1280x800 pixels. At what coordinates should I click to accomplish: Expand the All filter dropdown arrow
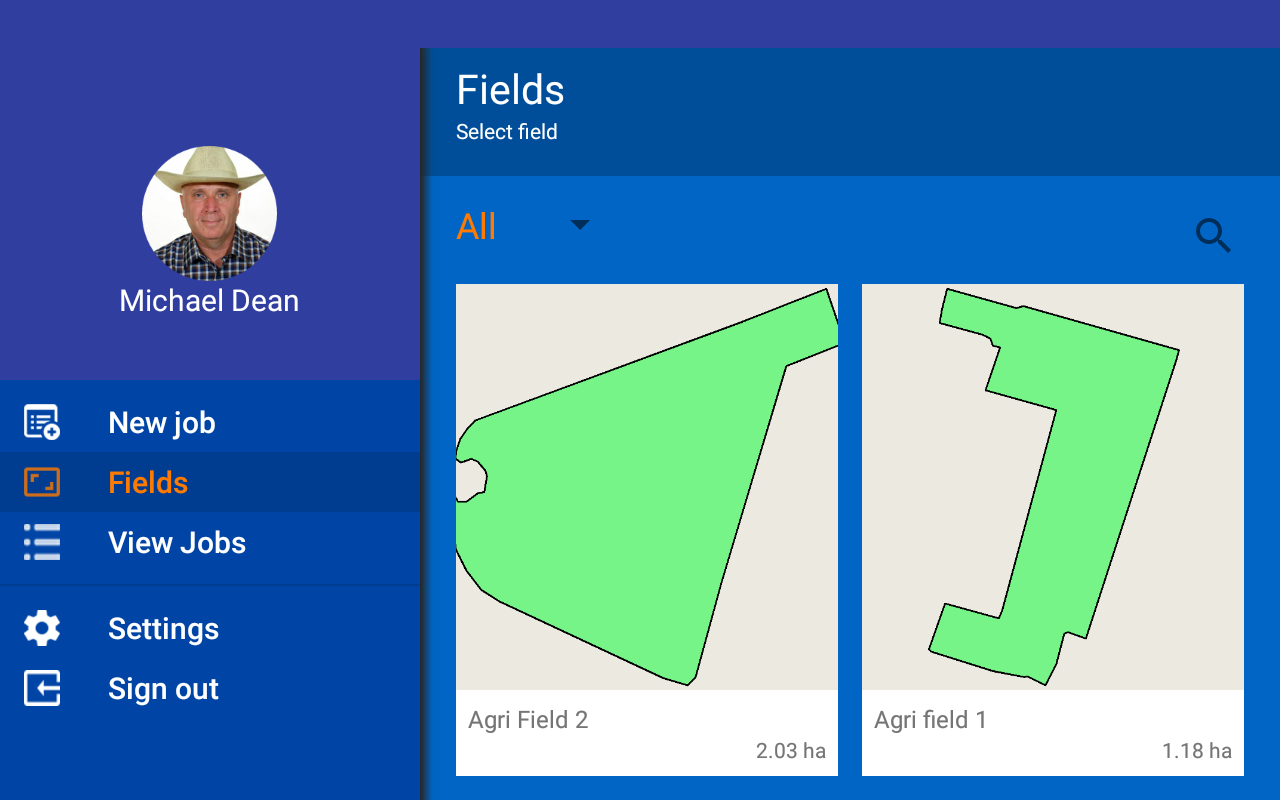(x=580, y=225)
